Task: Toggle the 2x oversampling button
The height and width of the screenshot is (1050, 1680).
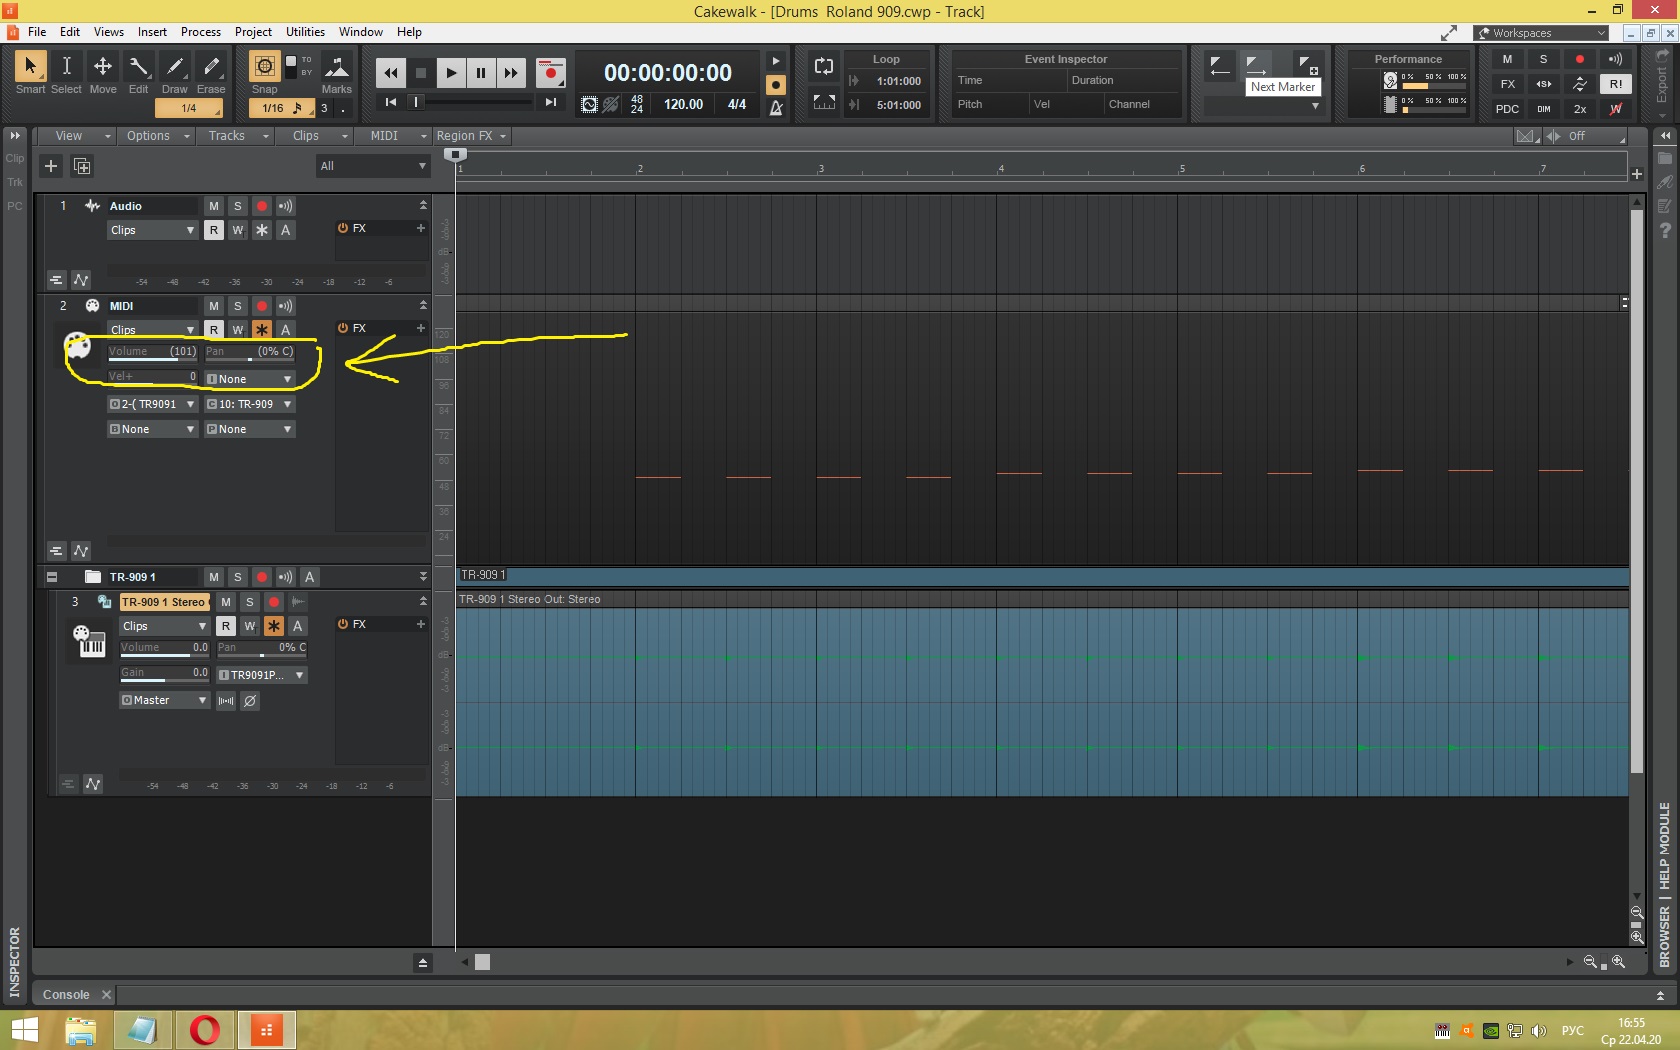Action: pyautogui.click(x=1580, y=109)
